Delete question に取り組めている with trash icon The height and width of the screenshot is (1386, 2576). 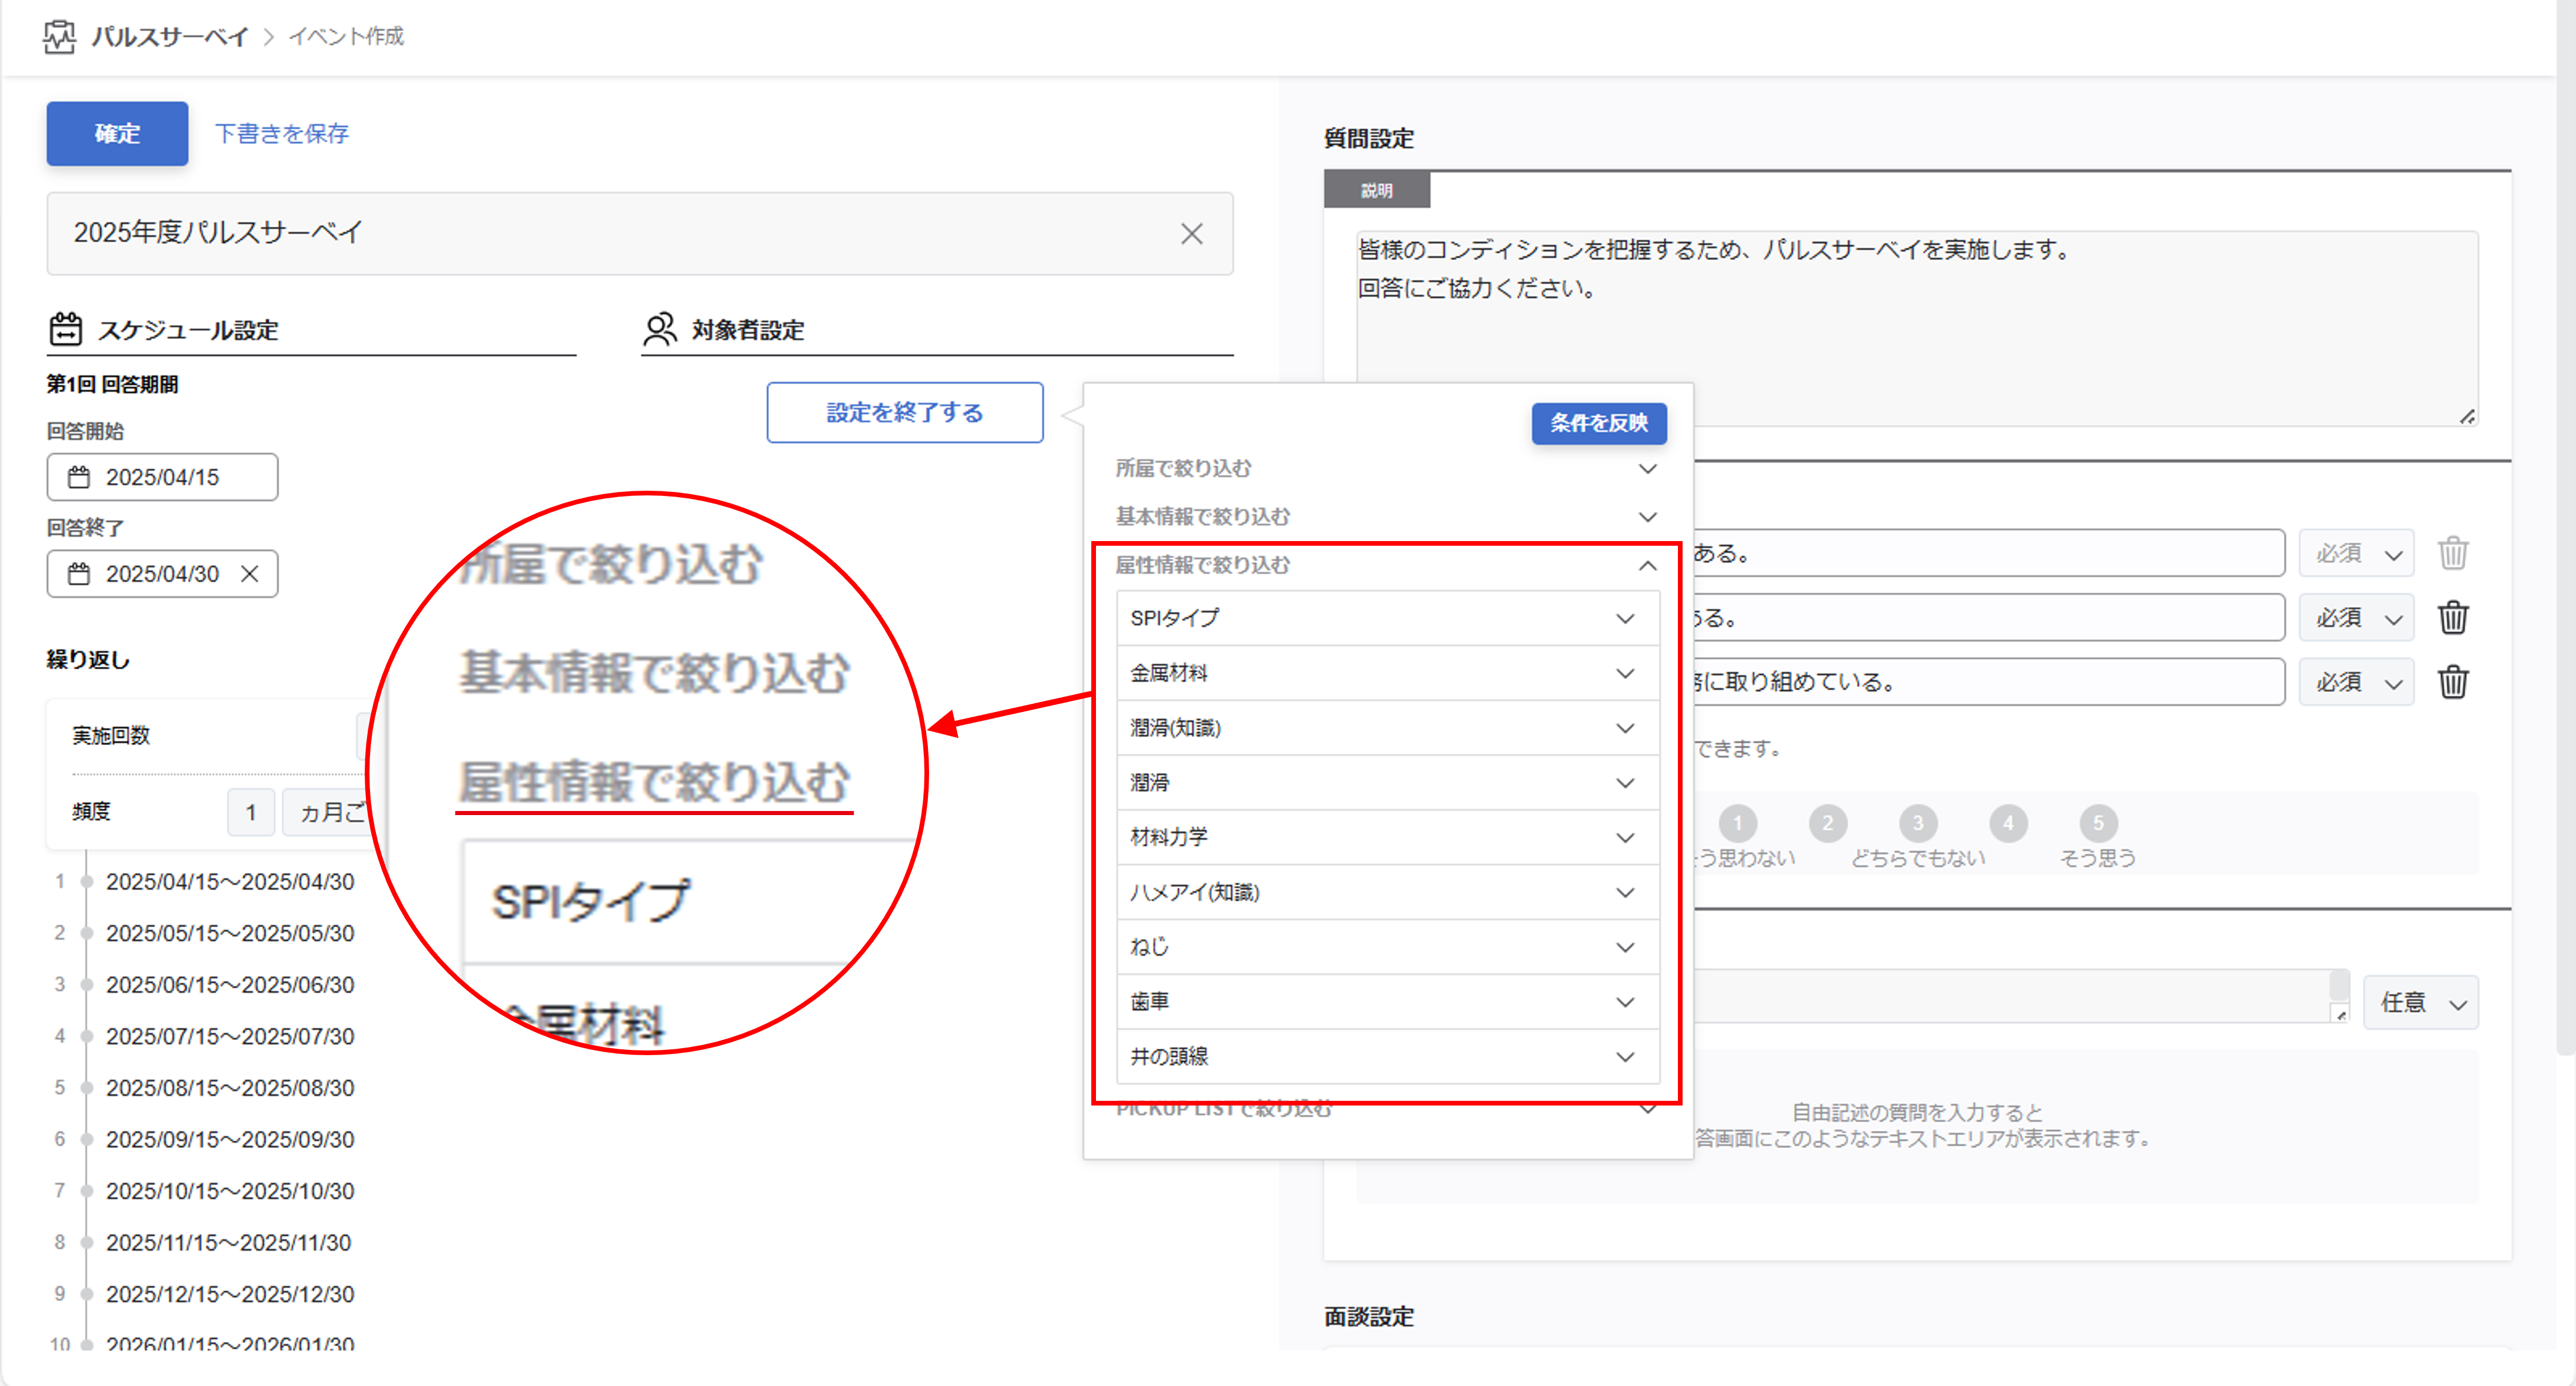click(x=2453, y=682)
